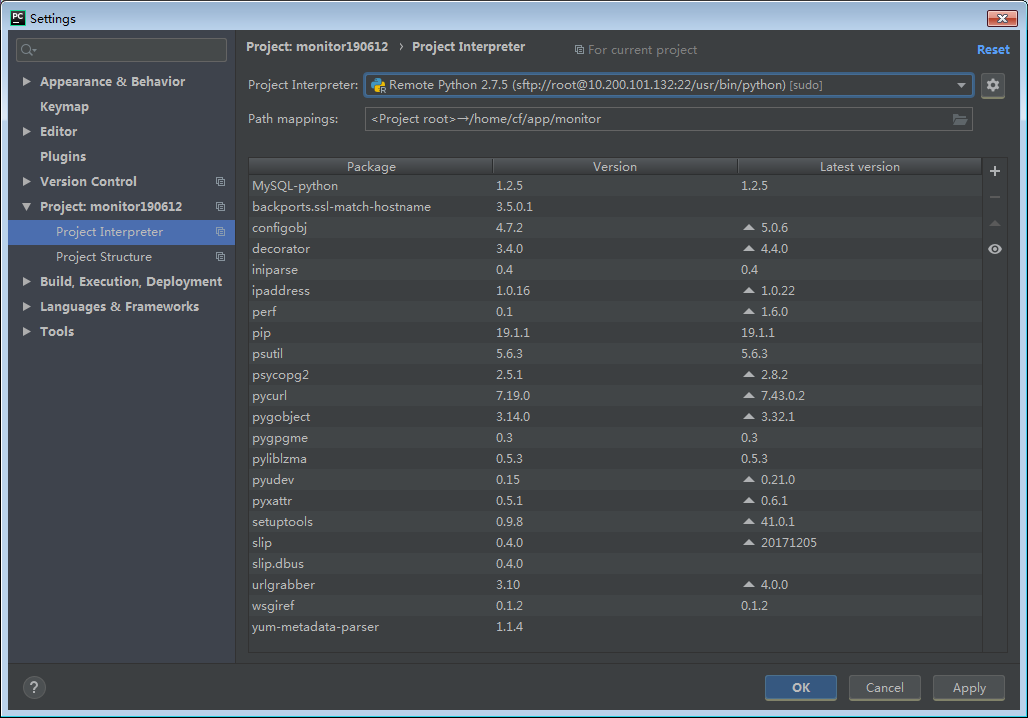Click the Path mappings field
1028x718 pixels.
669,119
